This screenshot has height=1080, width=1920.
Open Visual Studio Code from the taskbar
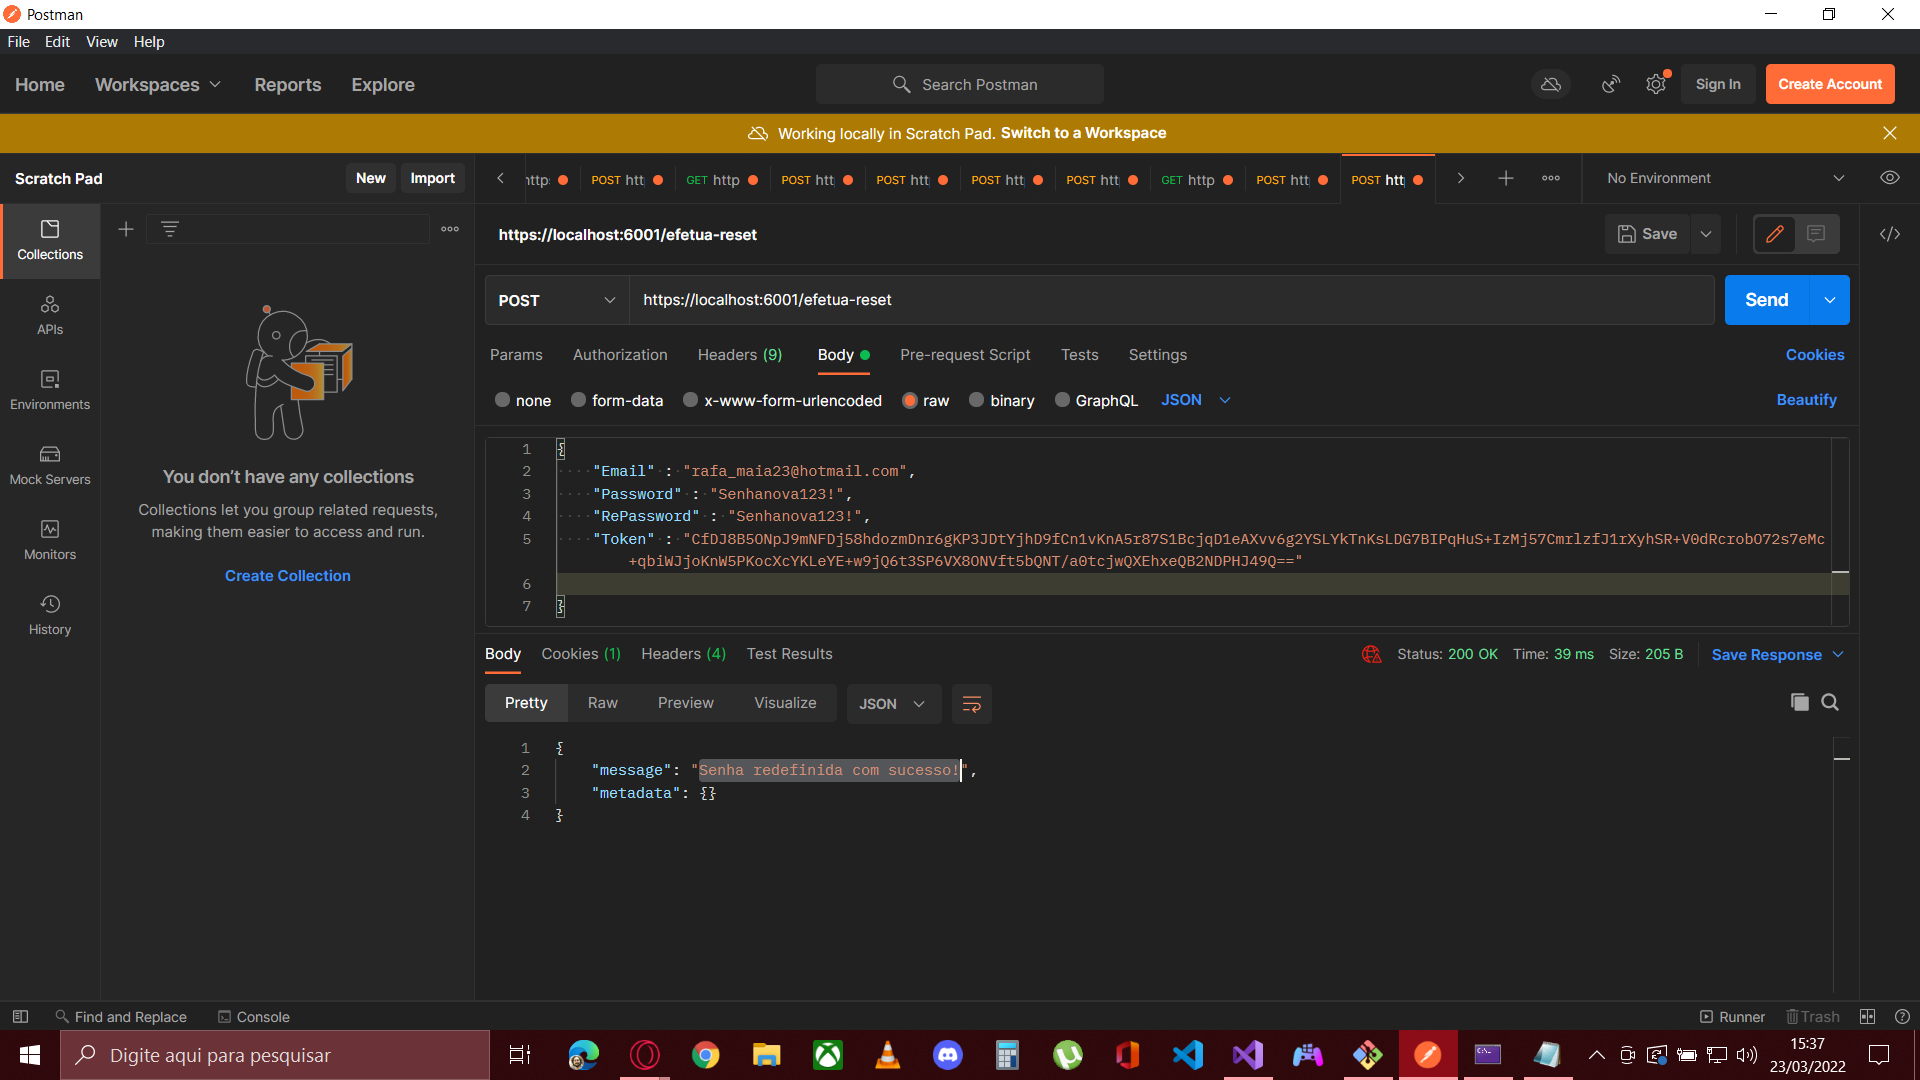1188,1055
